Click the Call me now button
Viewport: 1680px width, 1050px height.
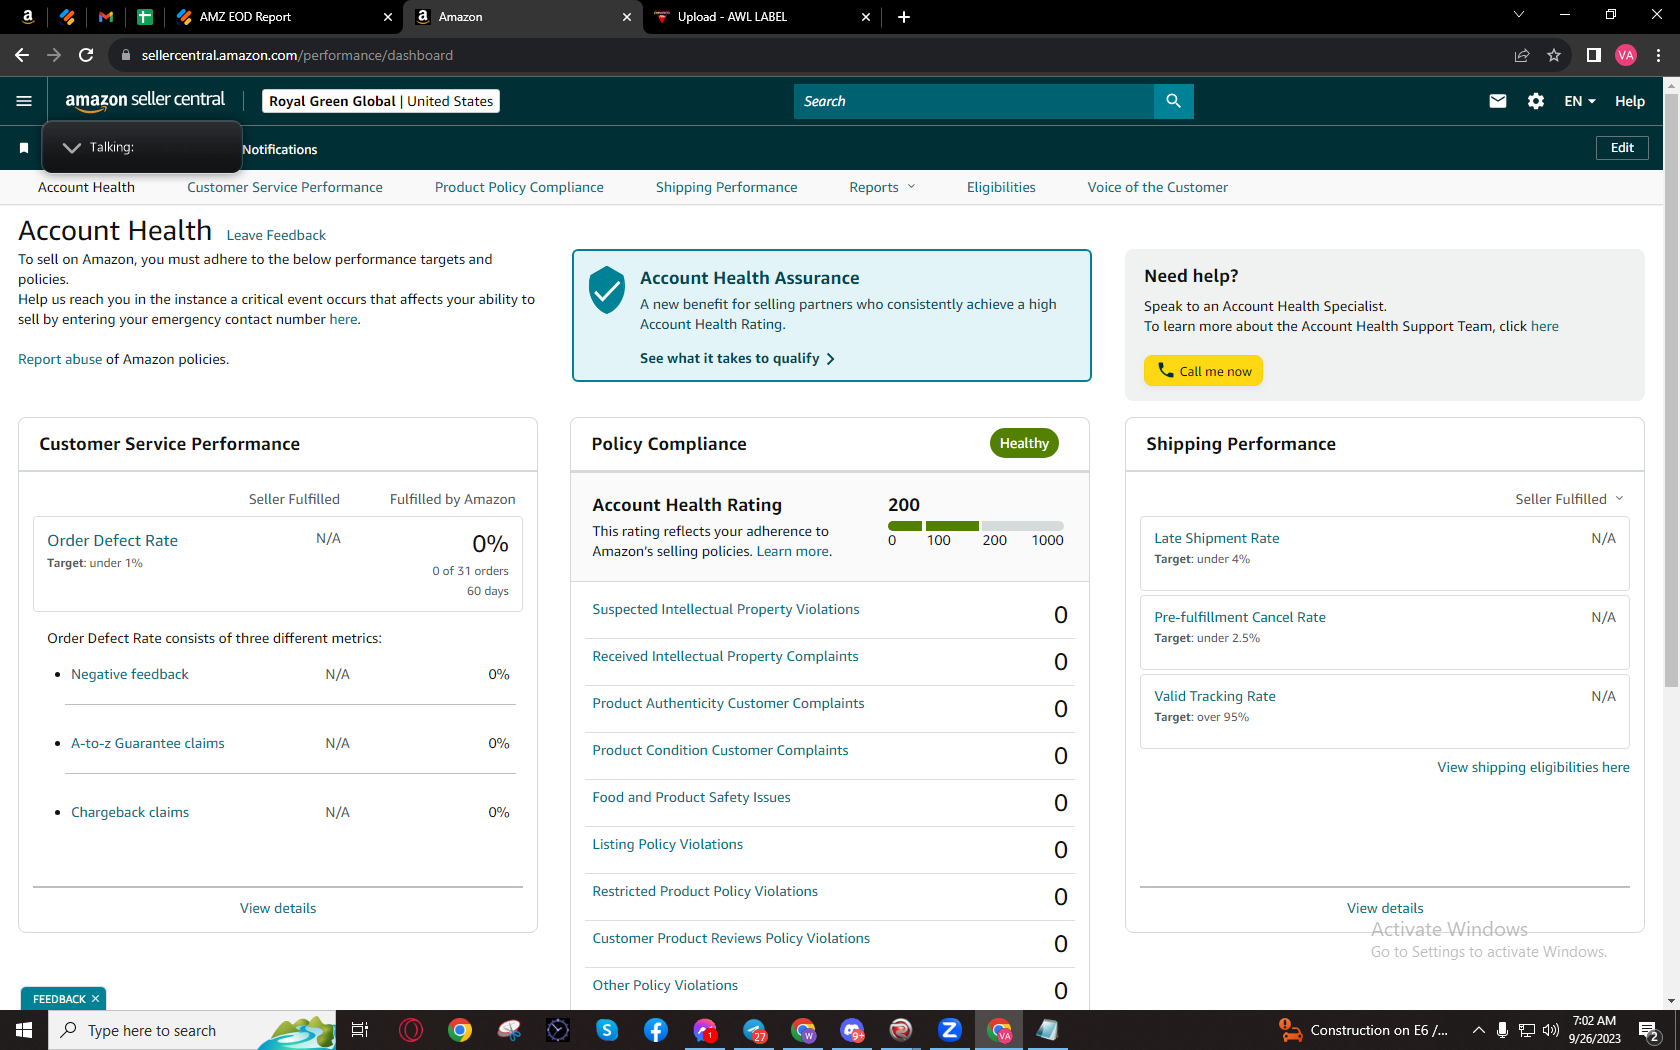click(x=1204, y=371)
